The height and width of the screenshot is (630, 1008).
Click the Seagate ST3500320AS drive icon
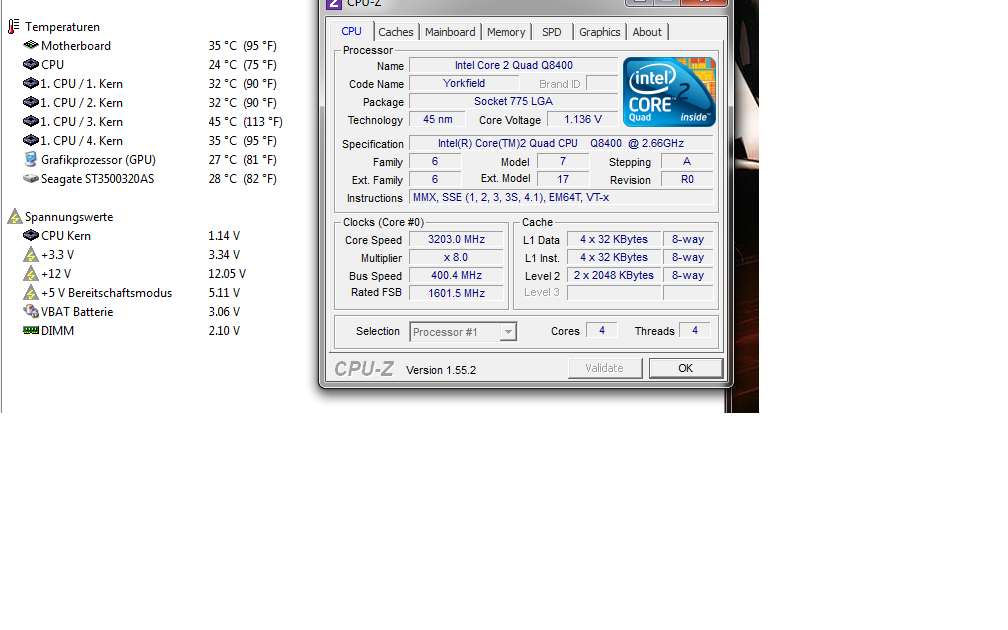[x=30, y=178]
